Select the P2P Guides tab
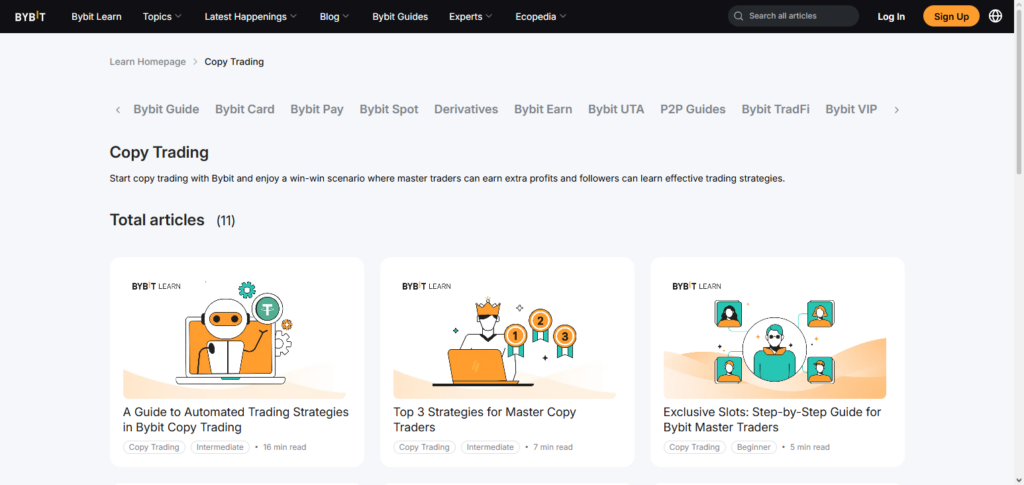 (x=693, y=110)
